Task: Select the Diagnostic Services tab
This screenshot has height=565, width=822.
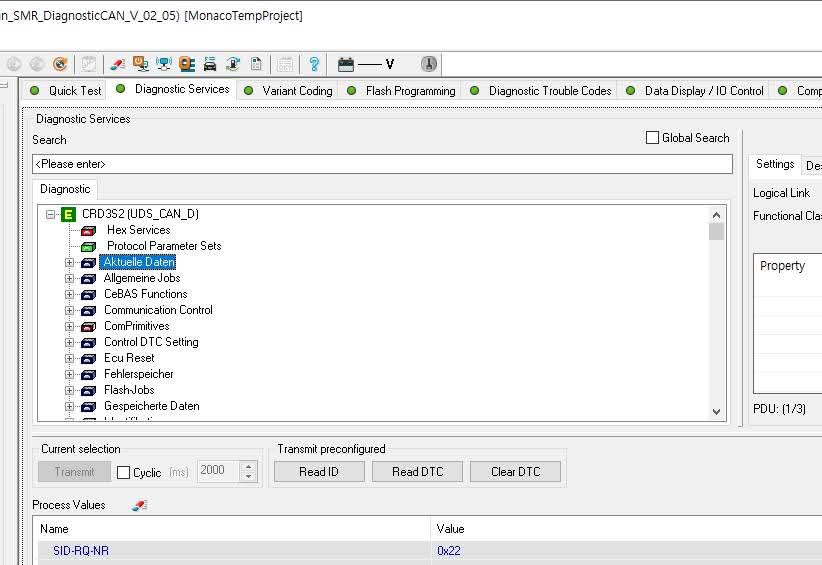Action: (172, 89)
